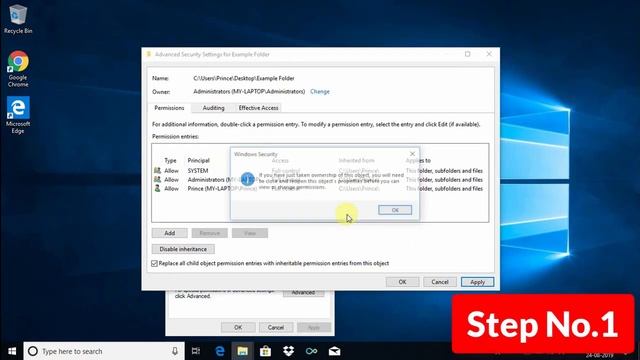Open Task View from the taskbar
Screen dimensions: 640x360
pyautogui.click(x=196, y=351)
